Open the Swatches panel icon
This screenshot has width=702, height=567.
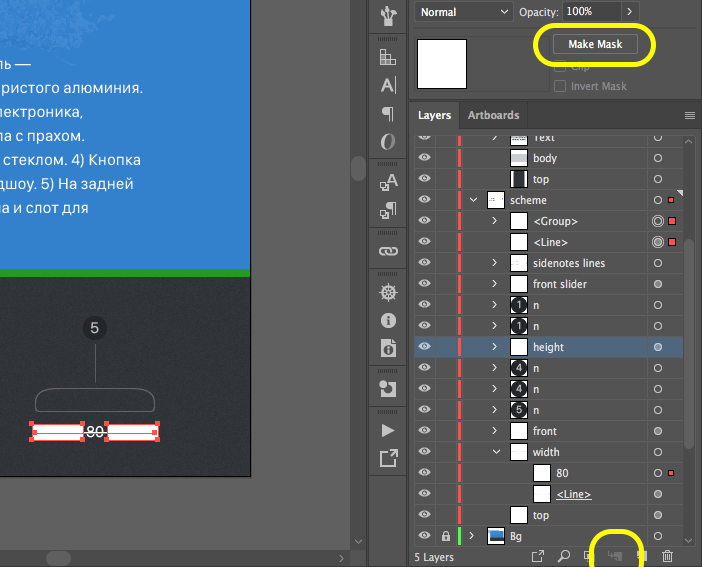(x=388, y=57)
